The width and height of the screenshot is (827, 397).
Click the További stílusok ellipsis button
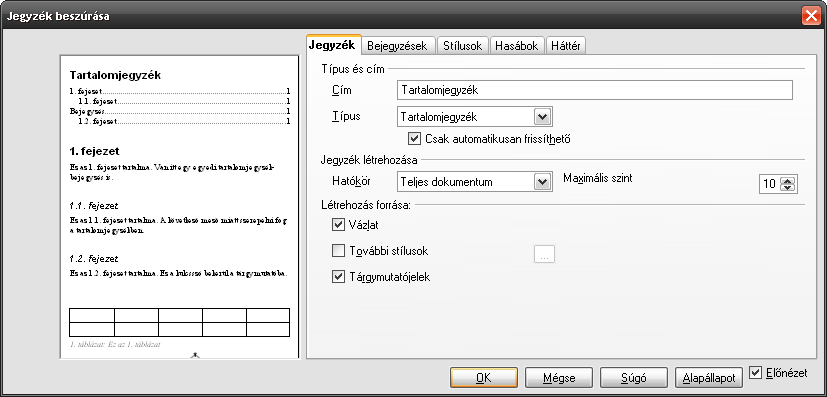(x=544, y=254)
